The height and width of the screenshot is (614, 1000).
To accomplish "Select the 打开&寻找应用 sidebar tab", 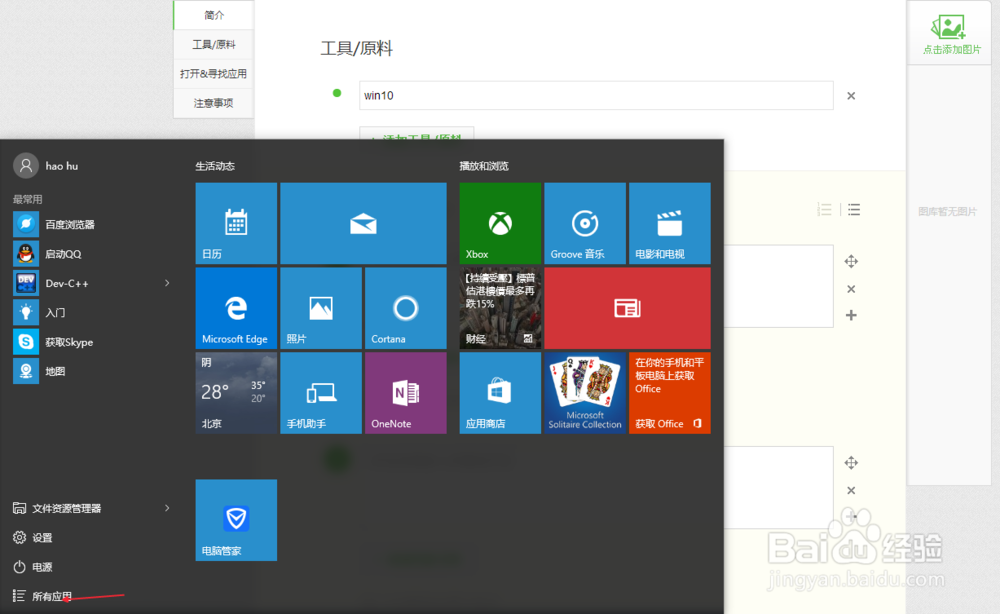I will [214, 74].
